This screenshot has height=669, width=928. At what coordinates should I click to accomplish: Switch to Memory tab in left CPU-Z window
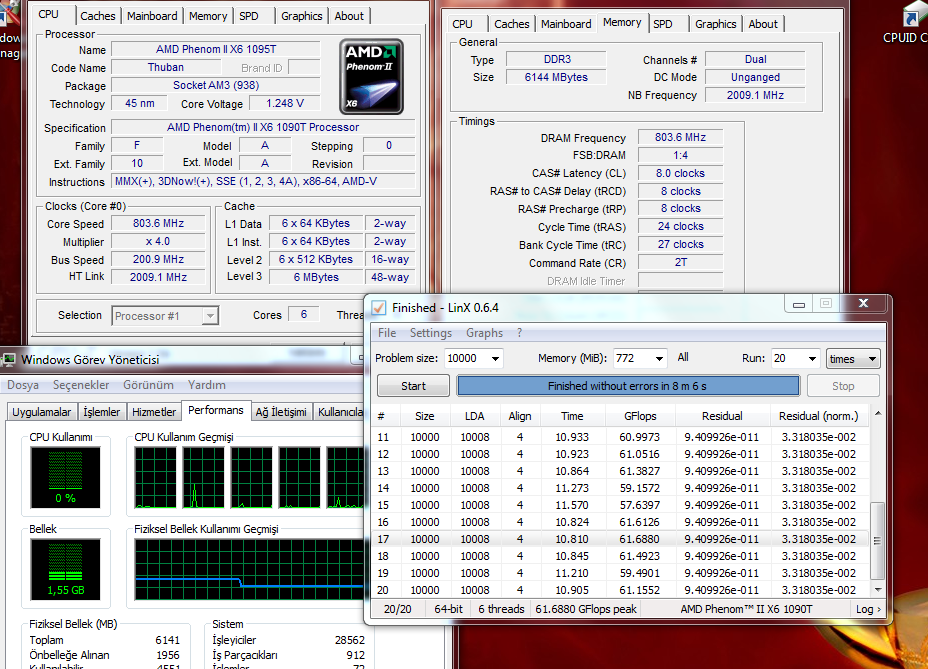(x=208, y=16)
